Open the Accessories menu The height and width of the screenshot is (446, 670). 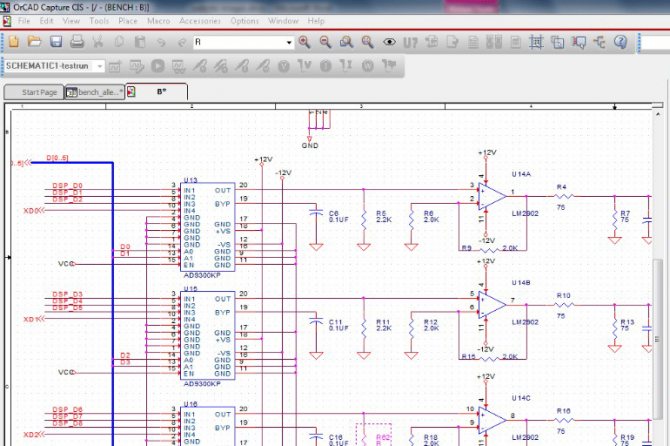(x=200, y=21)
